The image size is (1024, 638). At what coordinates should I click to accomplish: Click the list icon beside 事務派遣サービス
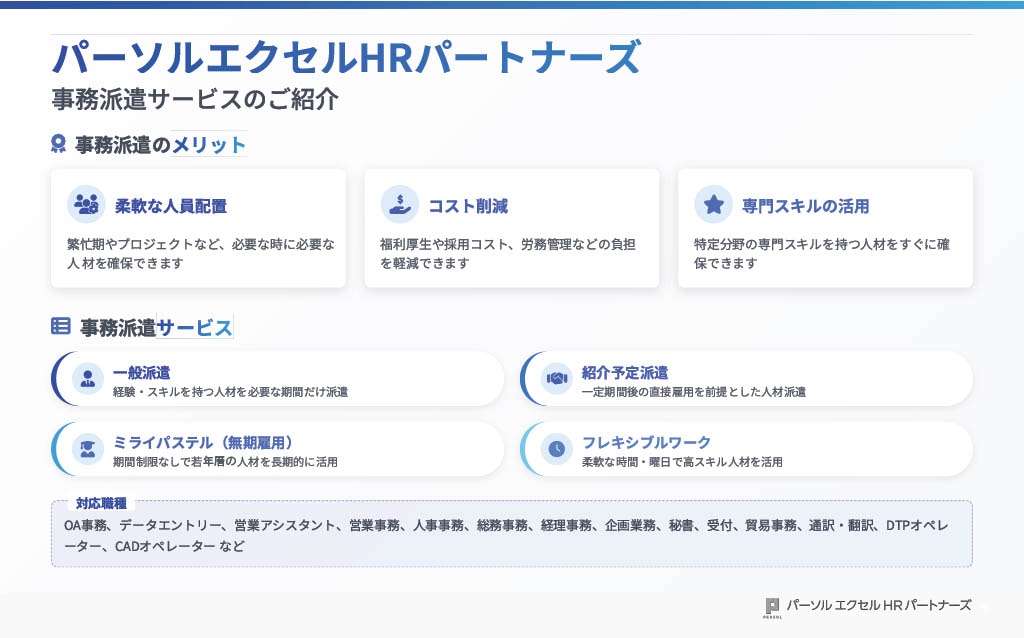(x=61, y=326)
